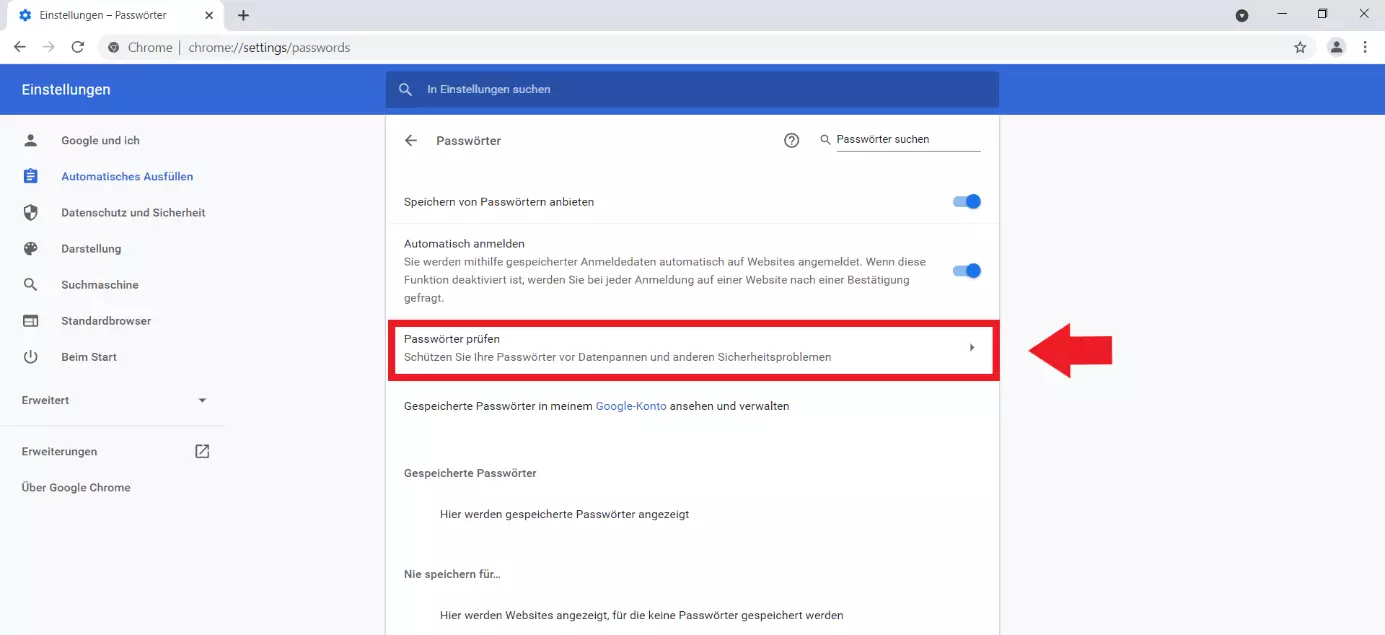Go back from Passwörter using arrow
This screenshot has width=1385, height=635.
tap(411, 141)
